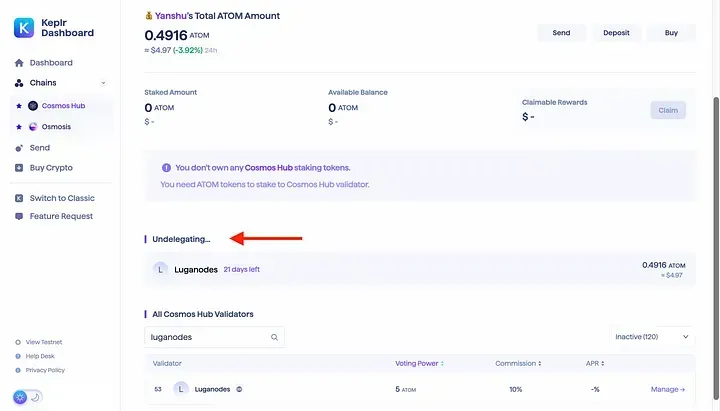The height and width of the screenshot is (411, 720).
Task: Unstar the Osmosis favorite star
Action: pyautogui.click(x=19, y=127)
